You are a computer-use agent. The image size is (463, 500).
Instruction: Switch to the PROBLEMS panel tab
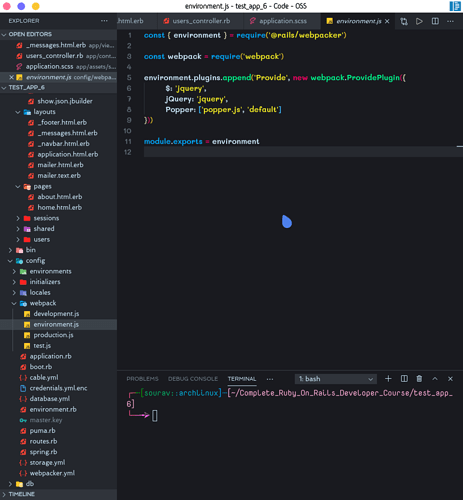tap(142, 379)
